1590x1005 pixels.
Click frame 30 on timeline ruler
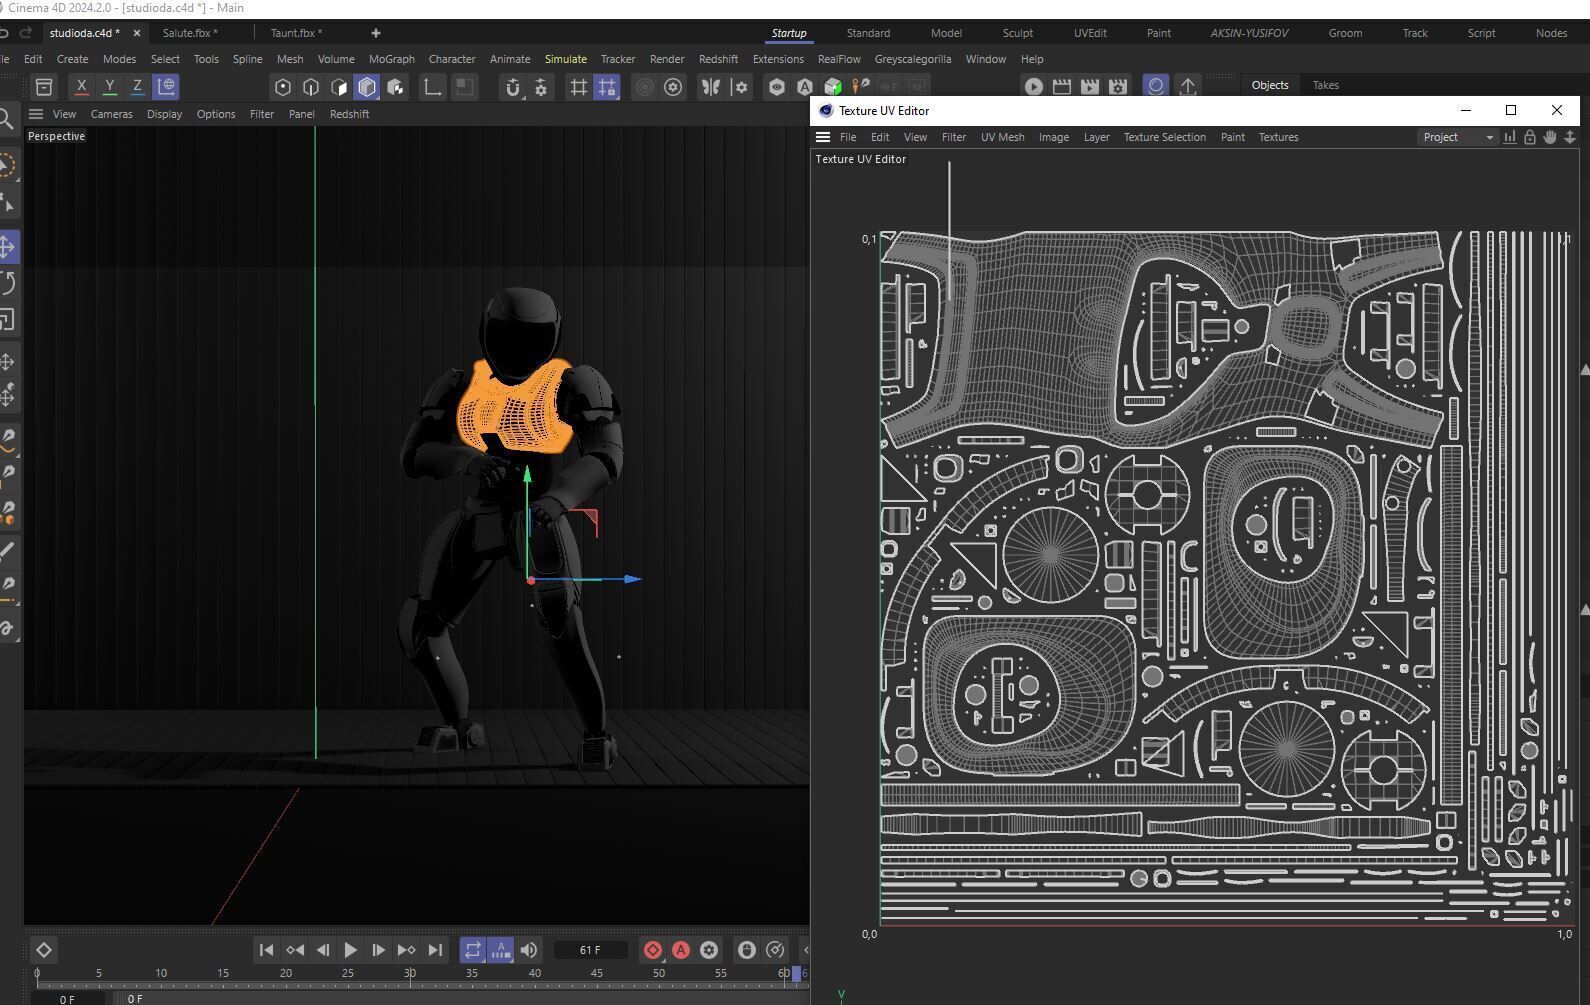click(x=410, y=973)
